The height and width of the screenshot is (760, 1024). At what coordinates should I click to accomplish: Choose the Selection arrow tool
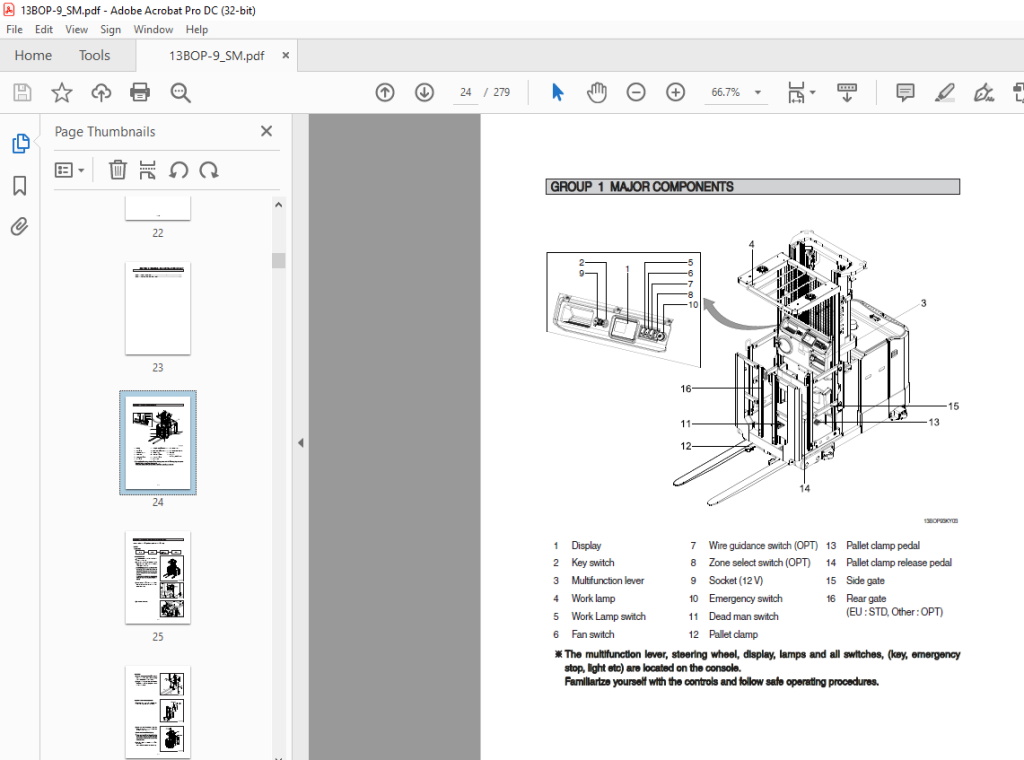557,92
